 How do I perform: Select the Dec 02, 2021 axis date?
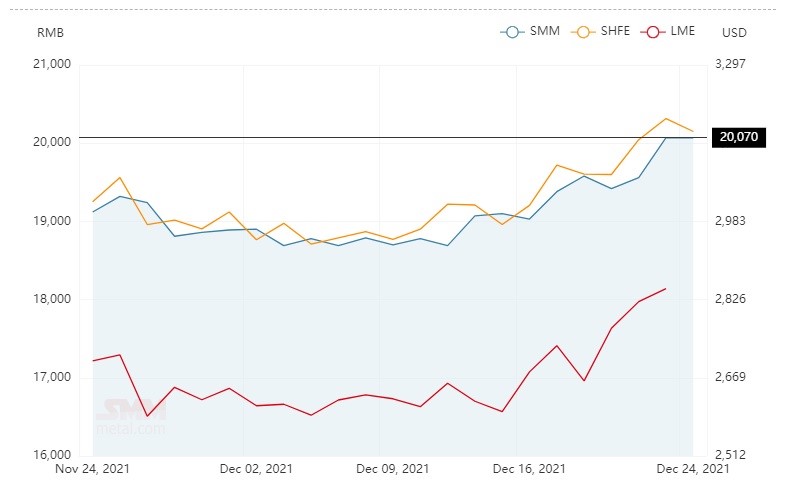click(x=256, y=469)
